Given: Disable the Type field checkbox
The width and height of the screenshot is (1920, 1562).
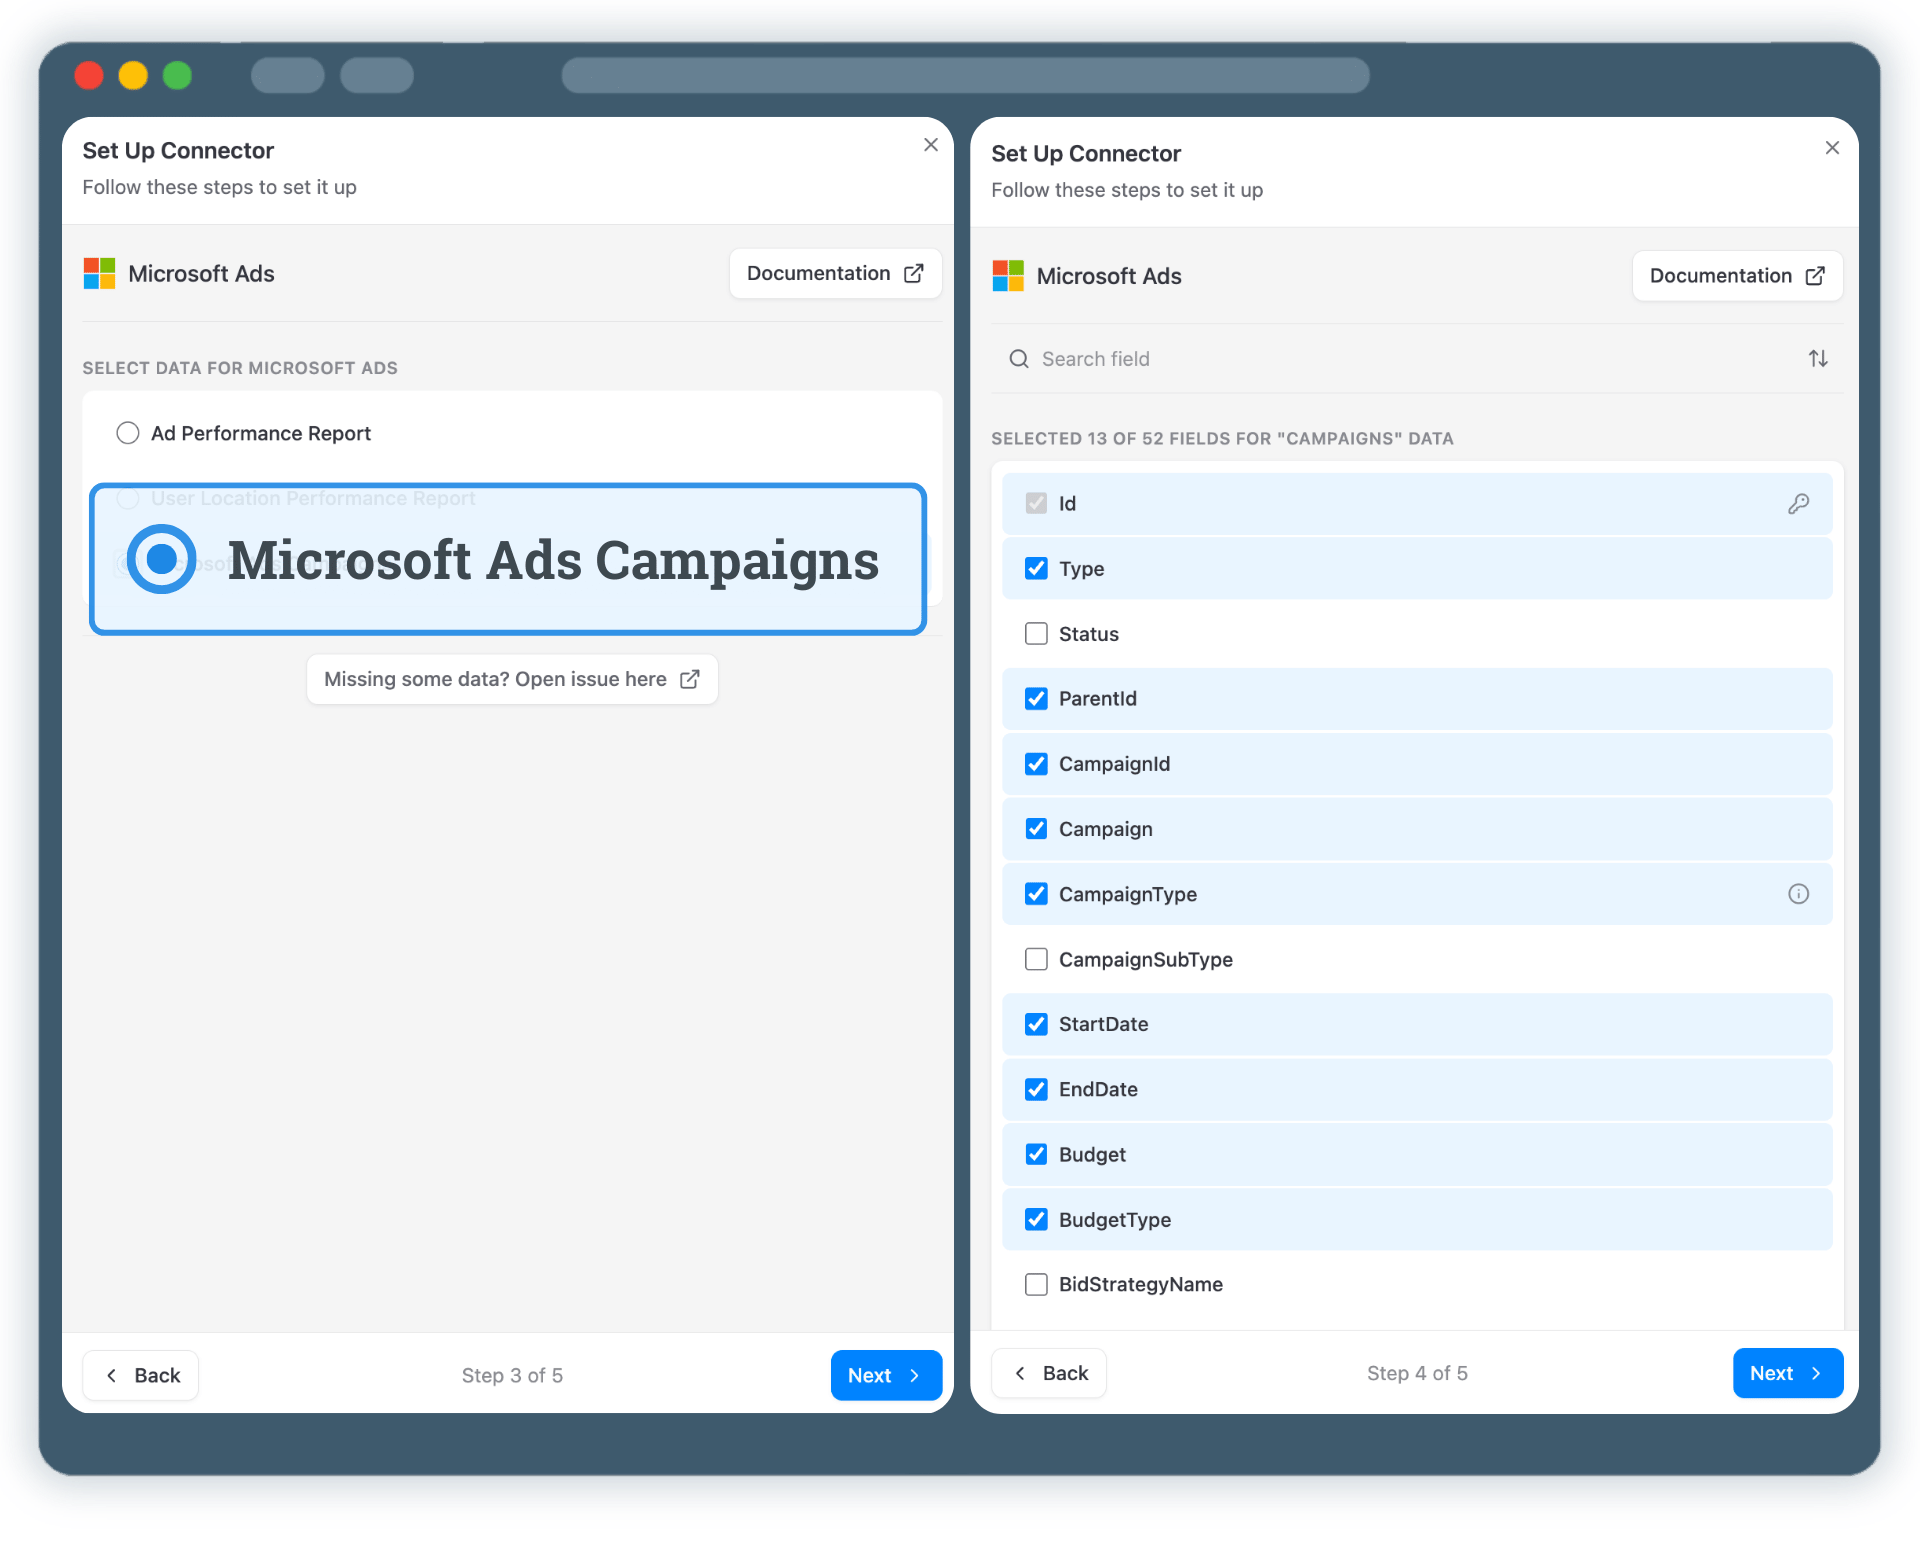Looking at the screenshot, I should (1036, 568).
